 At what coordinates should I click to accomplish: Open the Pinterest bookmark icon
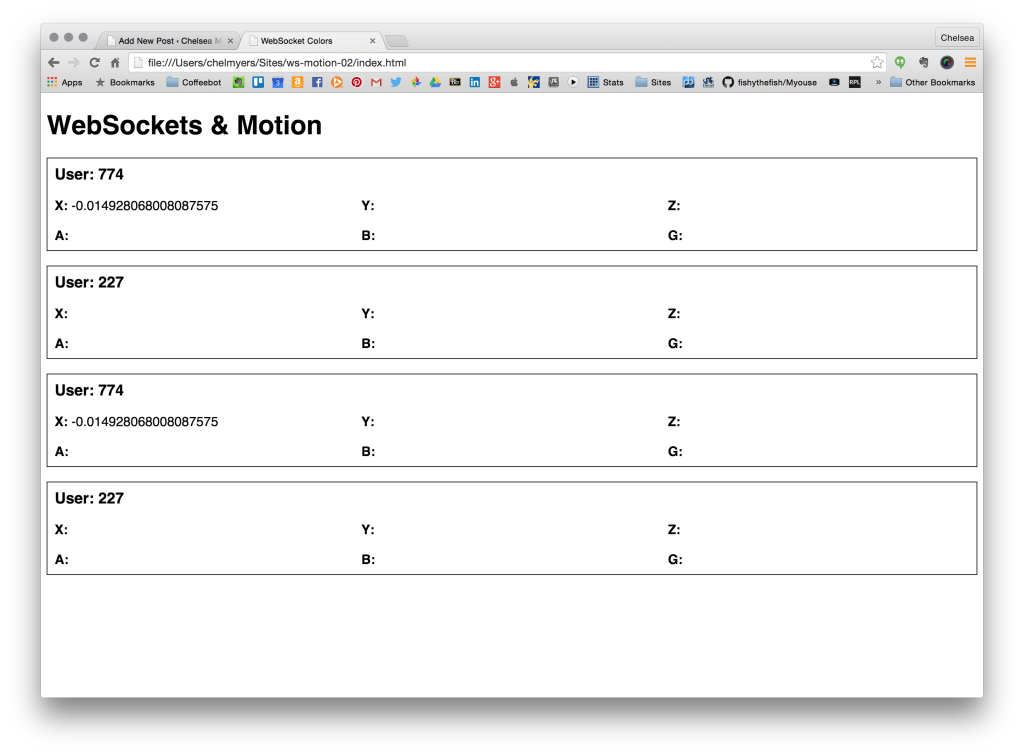(357, 82)
